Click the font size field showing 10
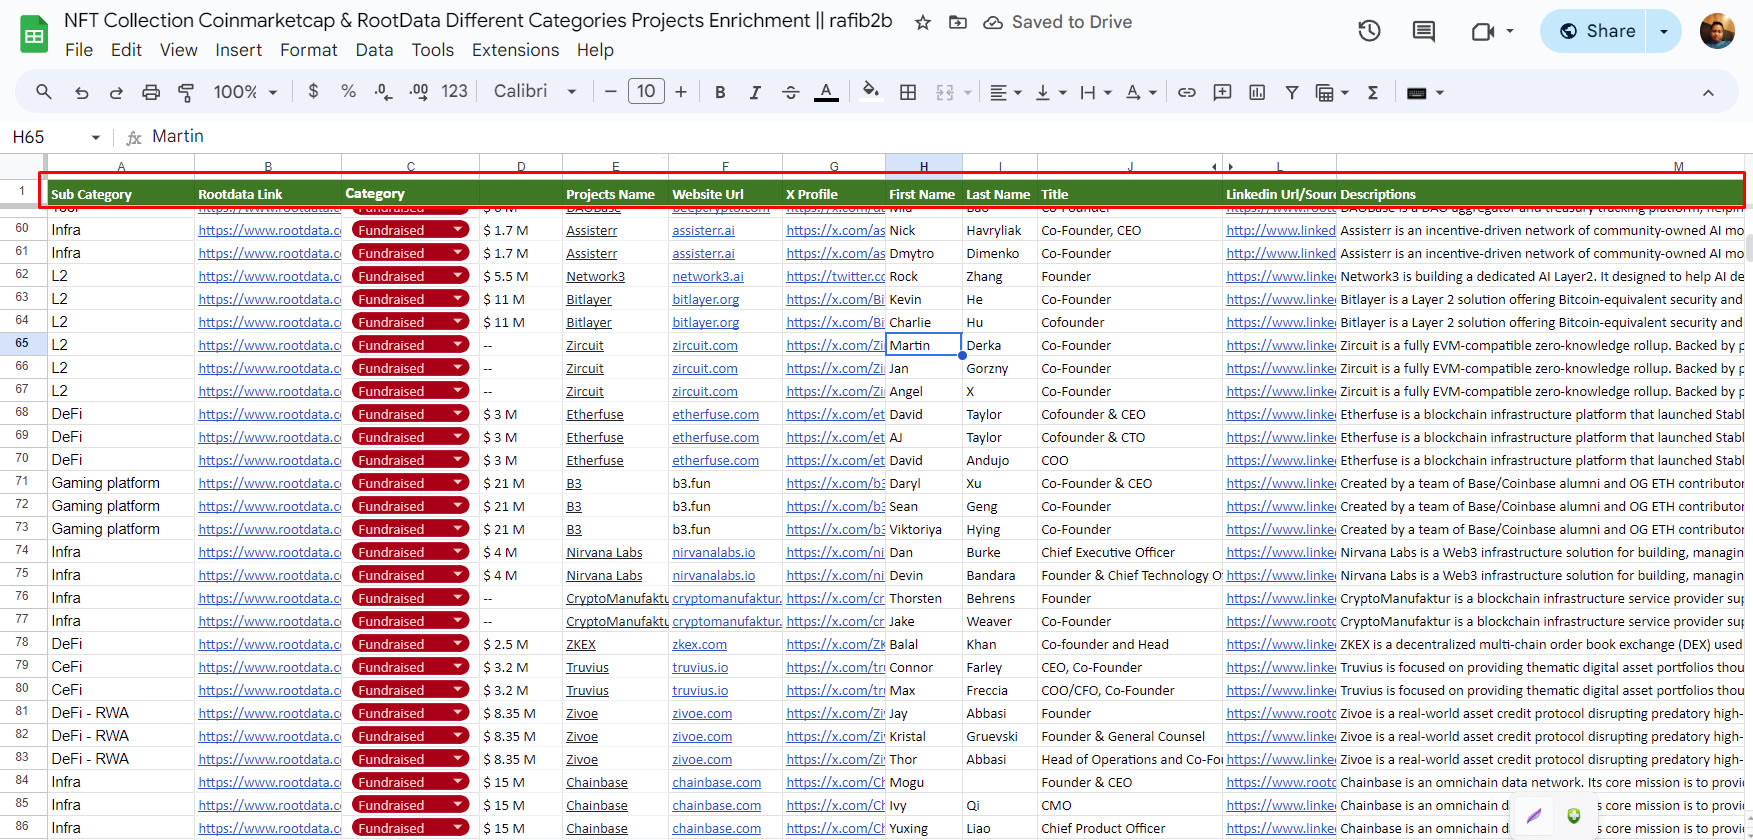 646,92
